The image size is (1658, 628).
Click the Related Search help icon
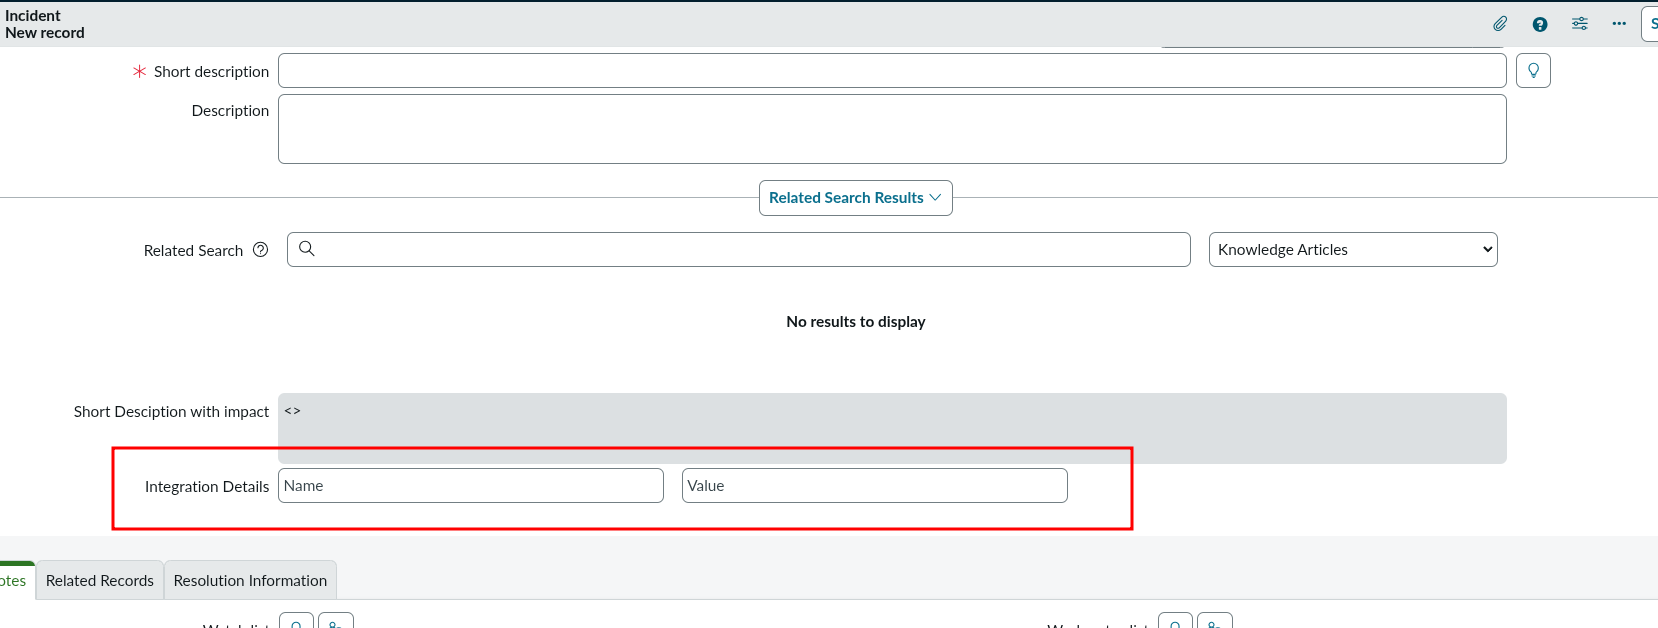click(261, 250)
